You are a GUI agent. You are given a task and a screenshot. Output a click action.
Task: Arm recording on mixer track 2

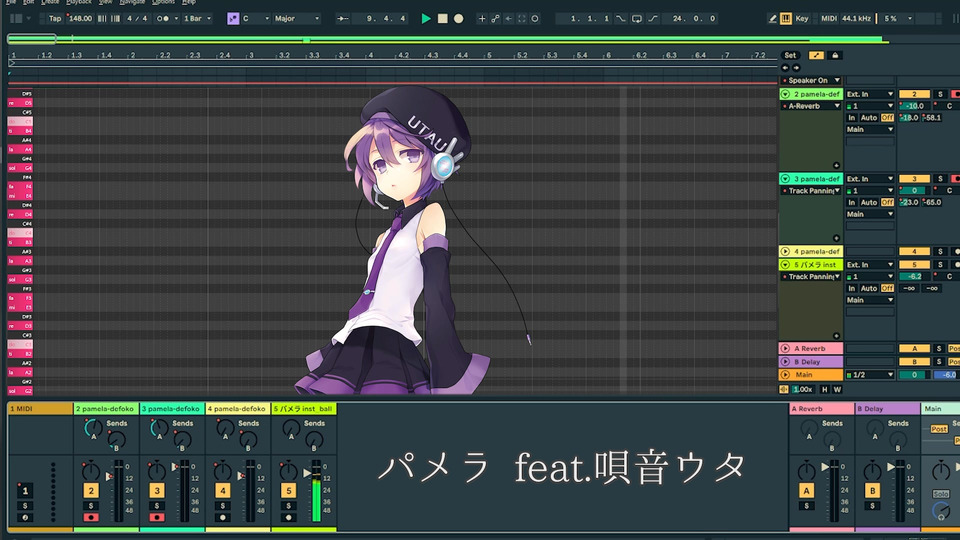pos(91,517)
